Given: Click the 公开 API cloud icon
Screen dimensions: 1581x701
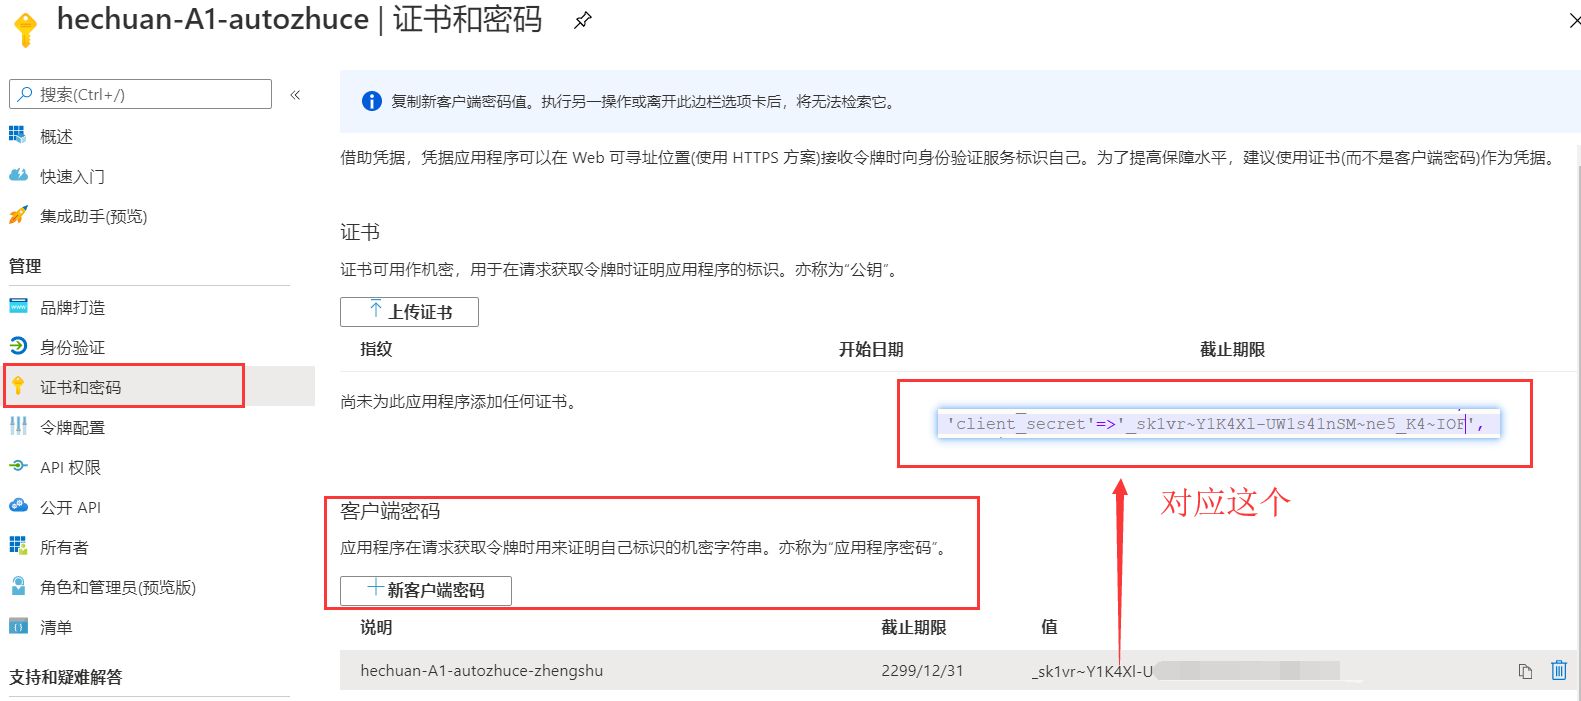Looking at the screenshot, I should 18,506.
